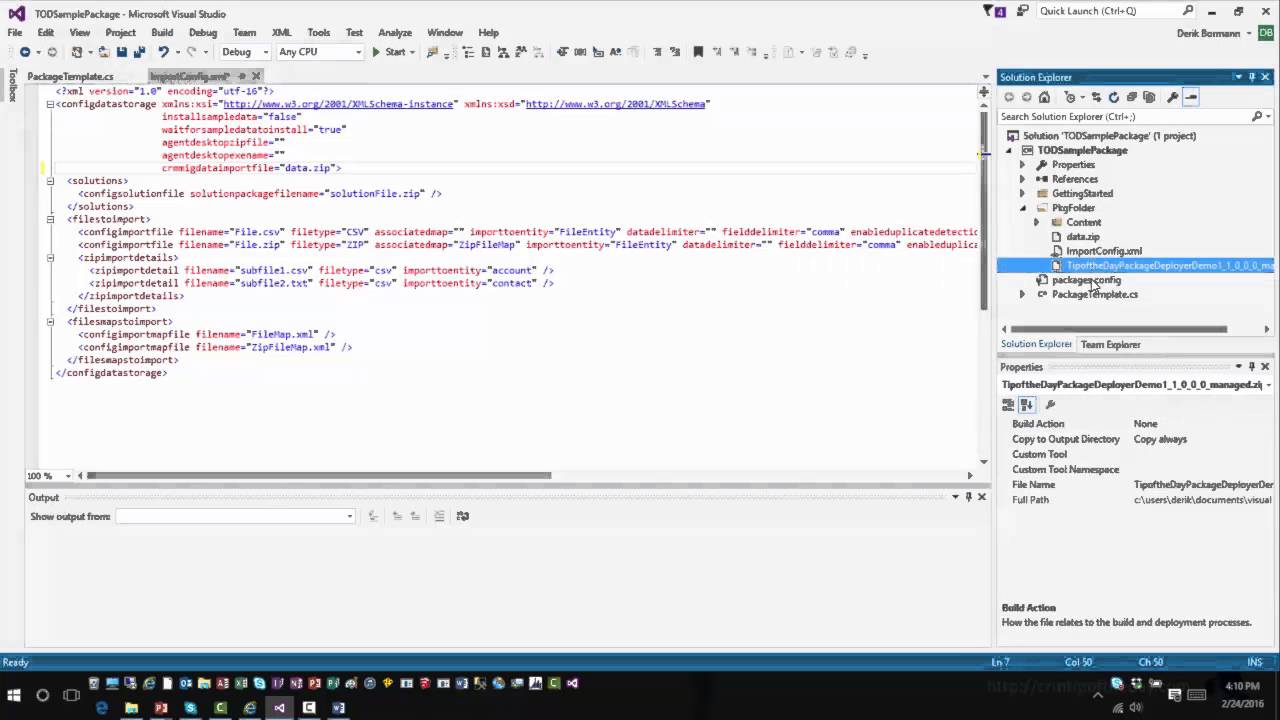Switch to the PackageTemplate.cs tab
Viewport: 1280px width, 720px height.
[x=70, y=76]
